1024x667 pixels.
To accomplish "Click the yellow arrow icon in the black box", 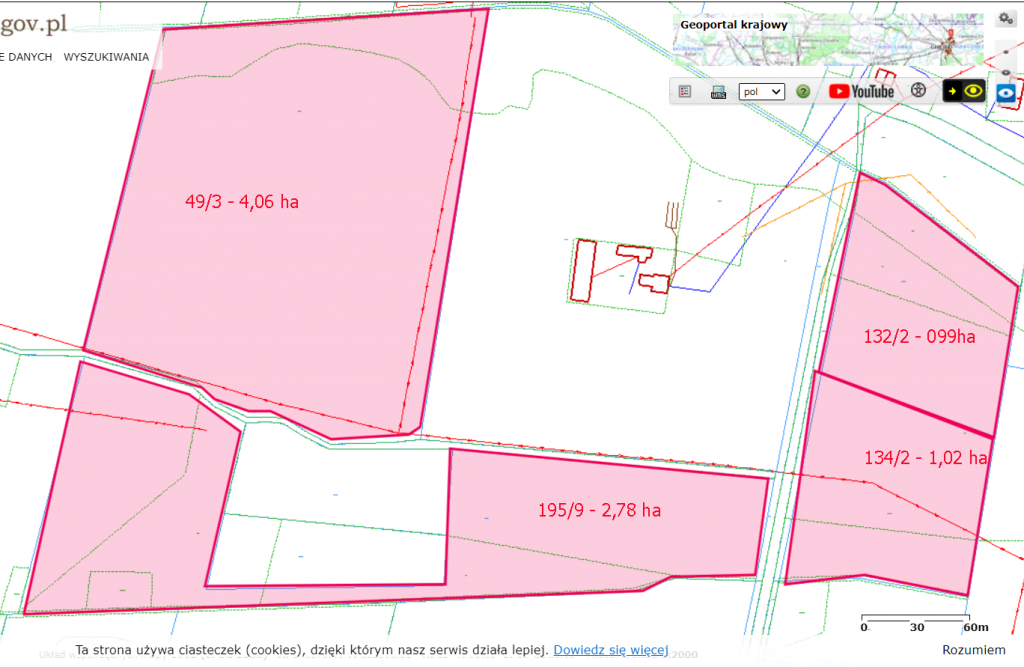I will [952, 91].
